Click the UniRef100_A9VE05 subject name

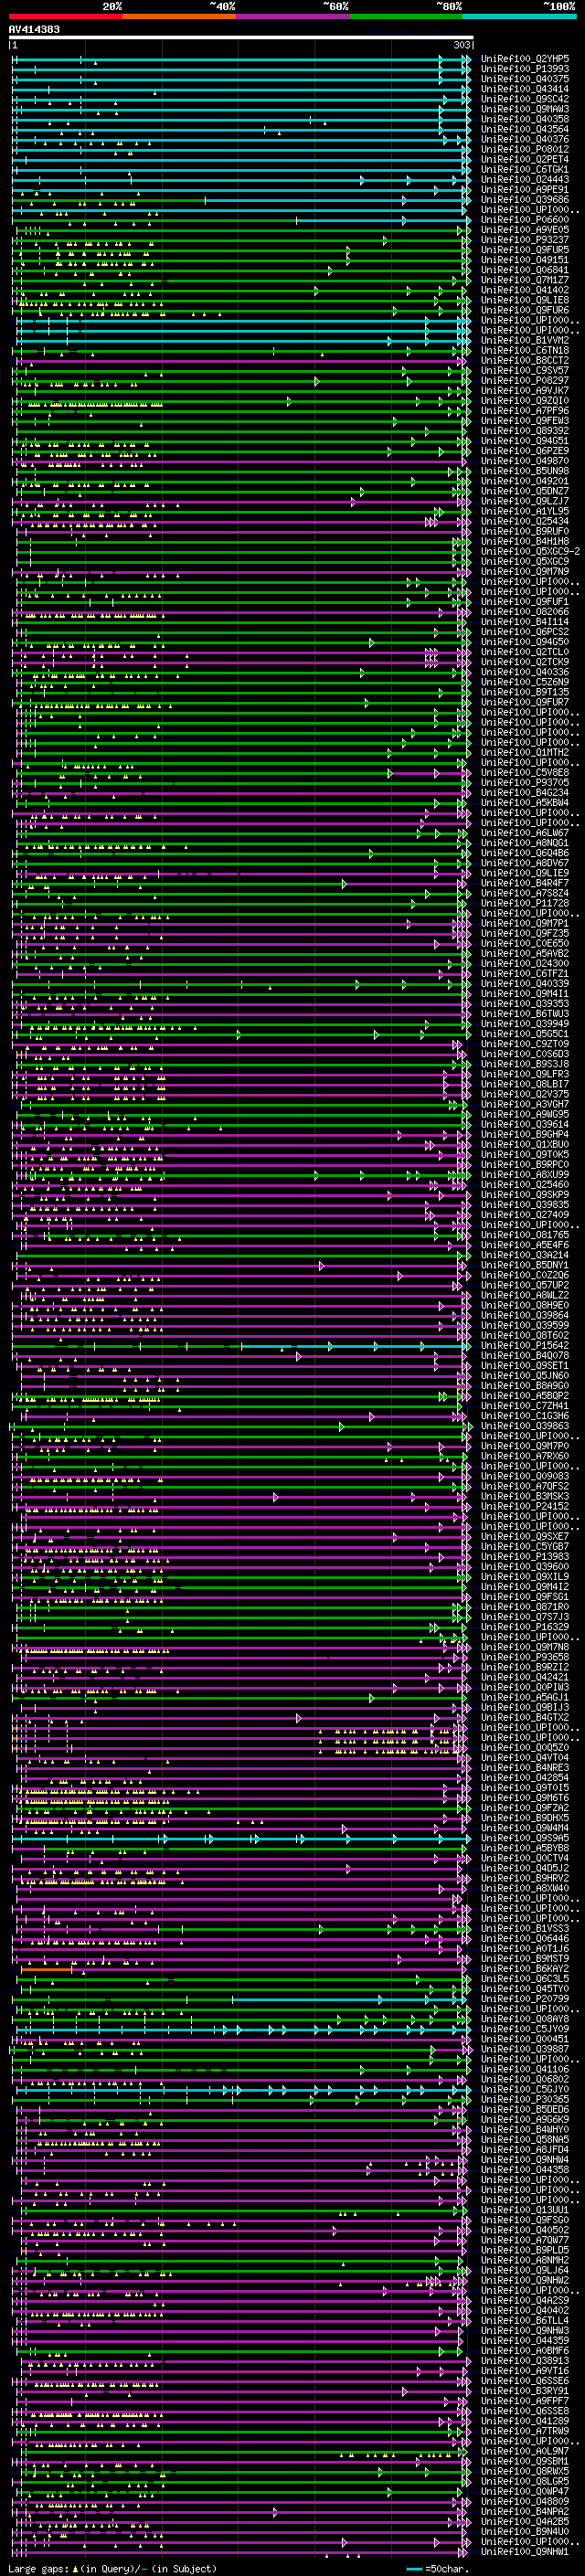click(x=525, y=230)
